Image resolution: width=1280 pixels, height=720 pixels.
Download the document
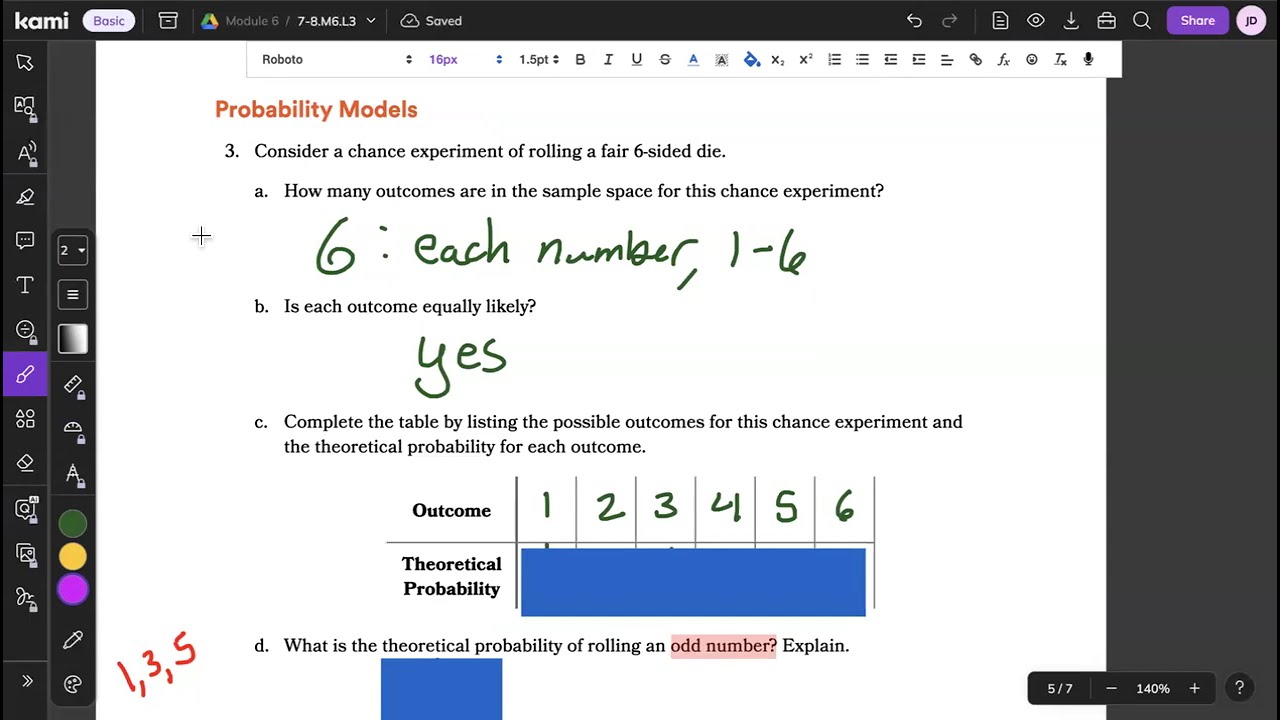1071,20
